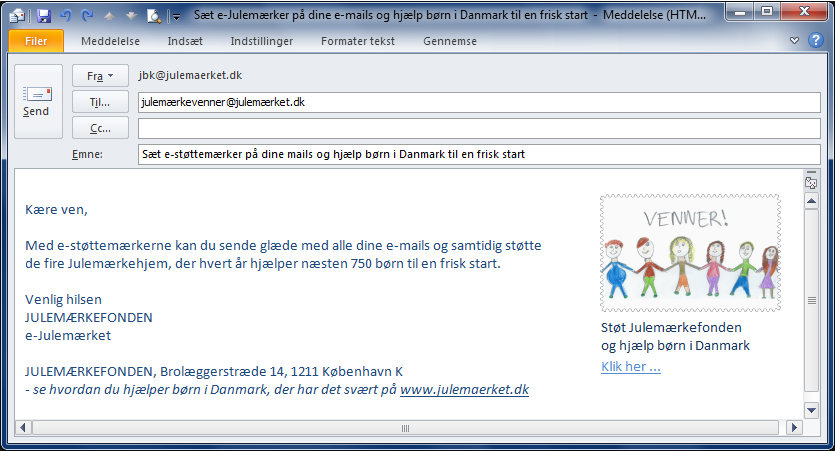Open the Indstillinger tab
The width and height of the screenshot is (835, 451).
point(261,41)
